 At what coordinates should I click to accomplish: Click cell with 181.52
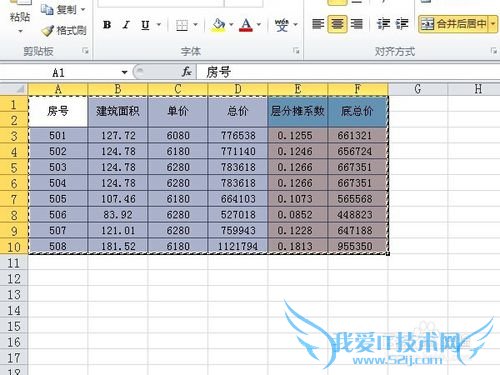tap(118, 246)
